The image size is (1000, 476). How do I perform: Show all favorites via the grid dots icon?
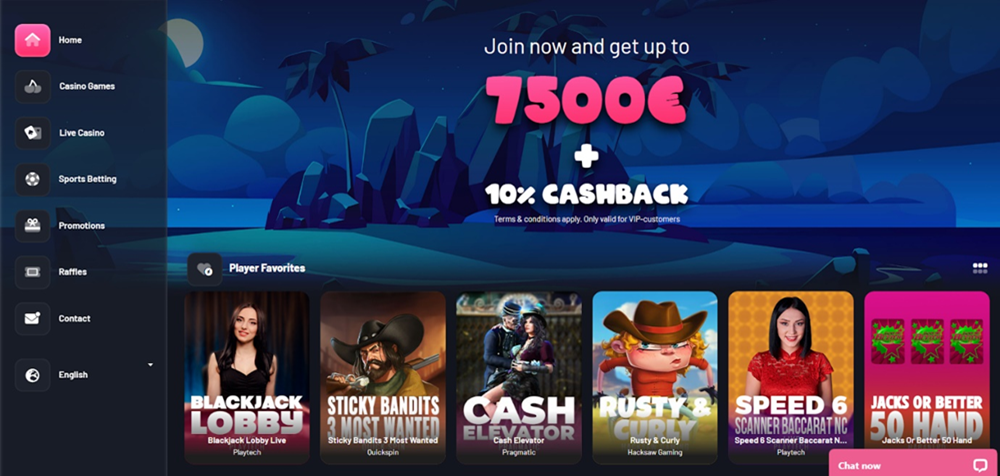pos(980,269)
